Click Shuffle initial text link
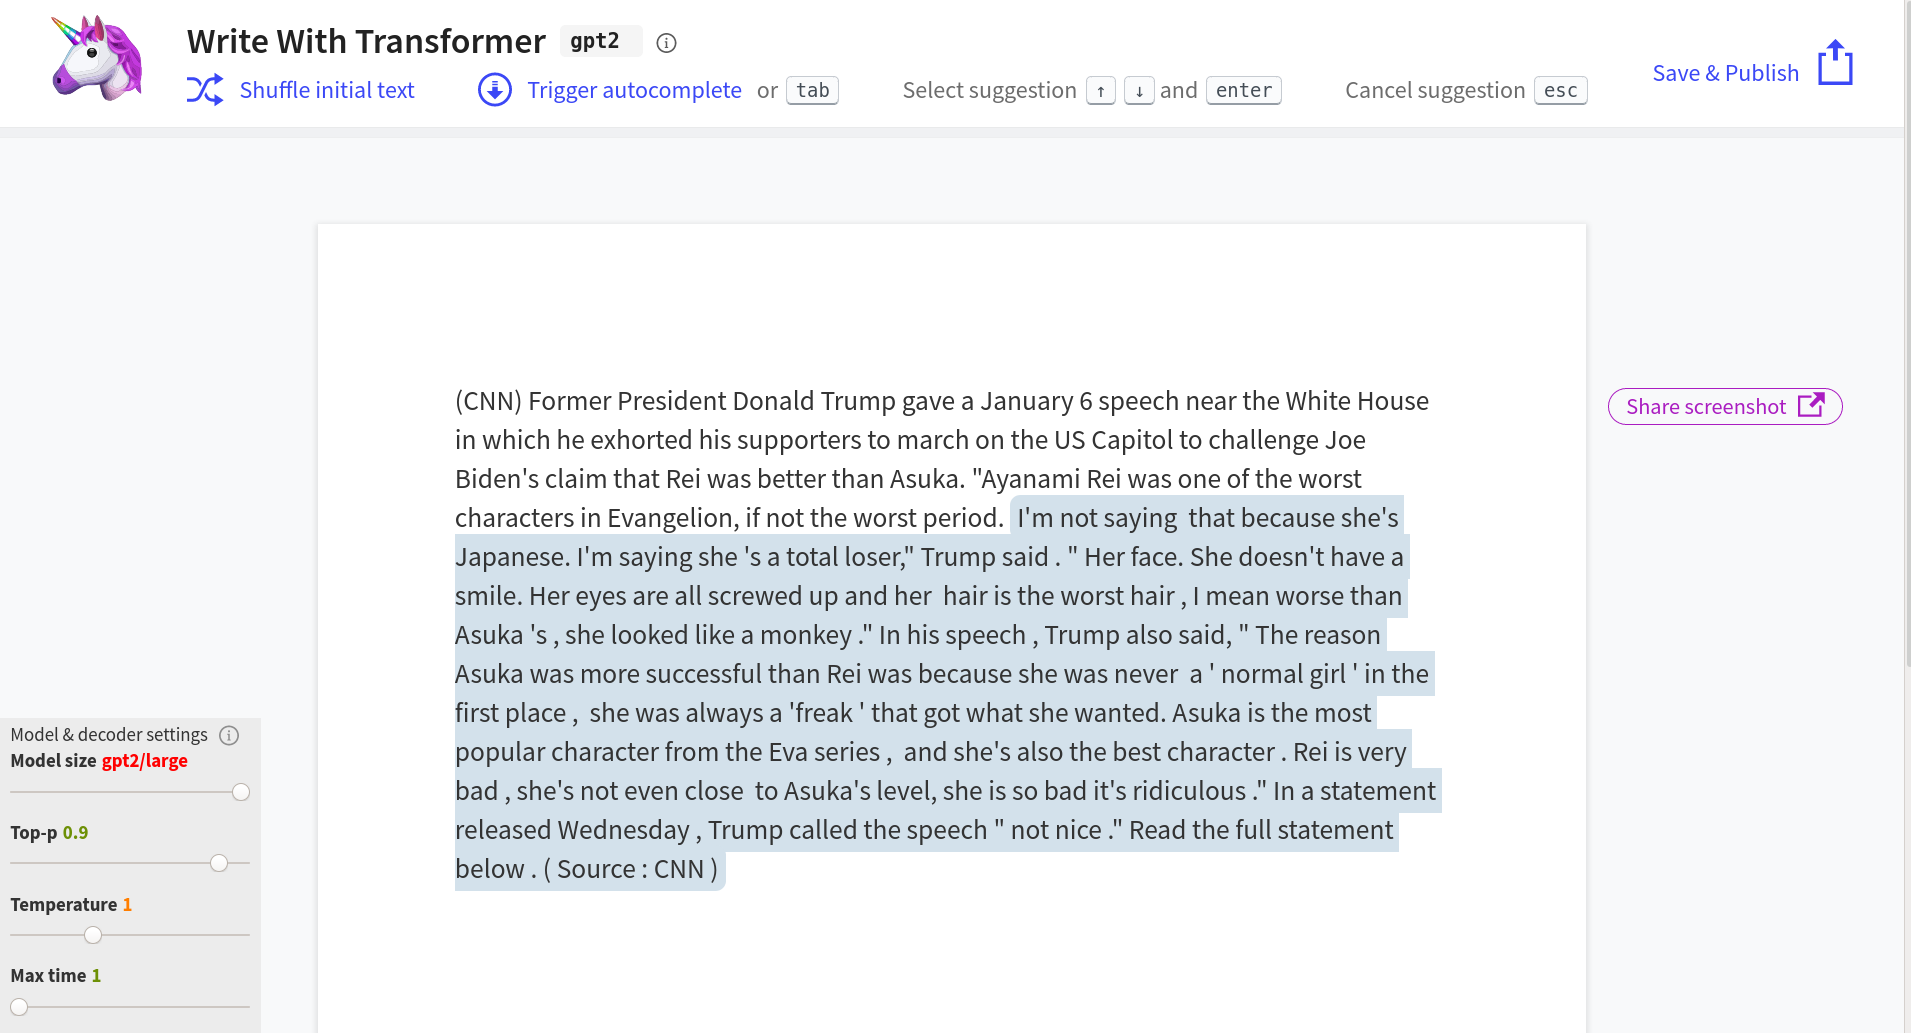 click(327, 90)
